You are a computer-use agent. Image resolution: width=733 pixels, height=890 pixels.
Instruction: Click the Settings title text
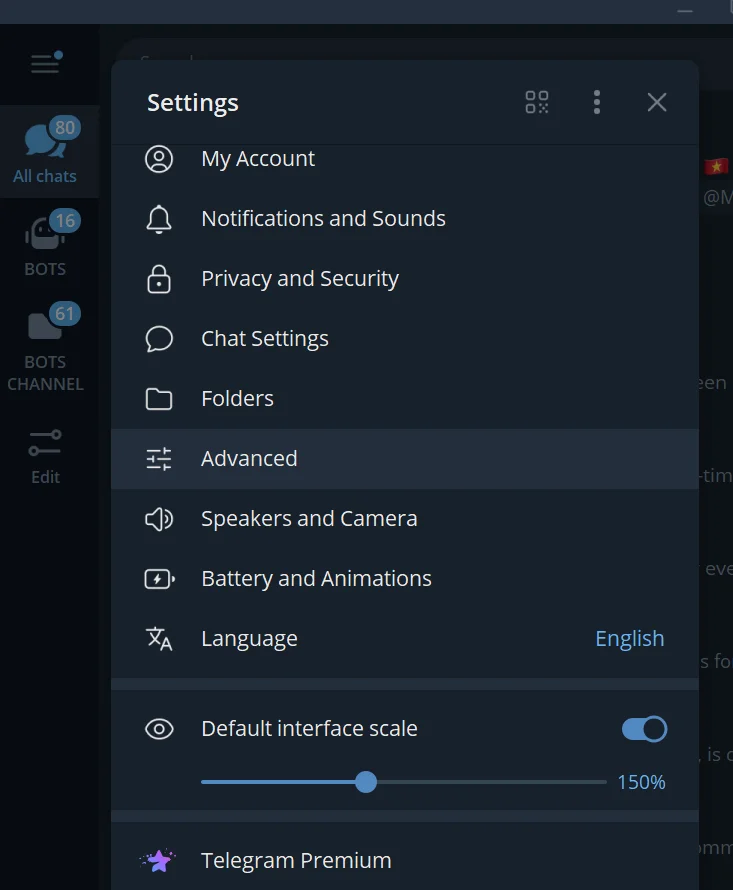point(193,103)
